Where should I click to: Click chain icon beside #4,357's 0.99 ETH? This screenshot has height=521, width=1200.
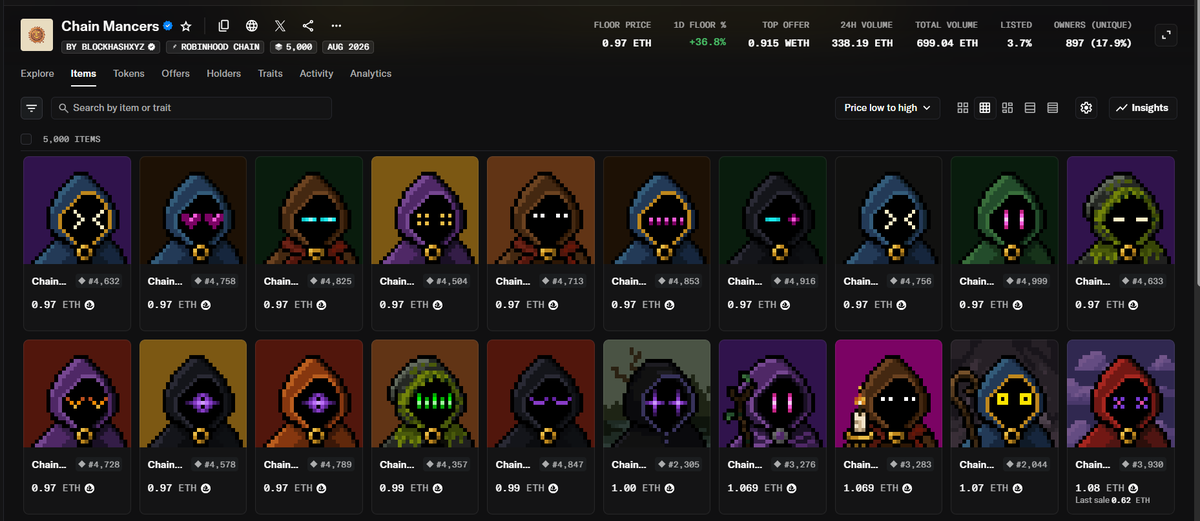[437, 488]
